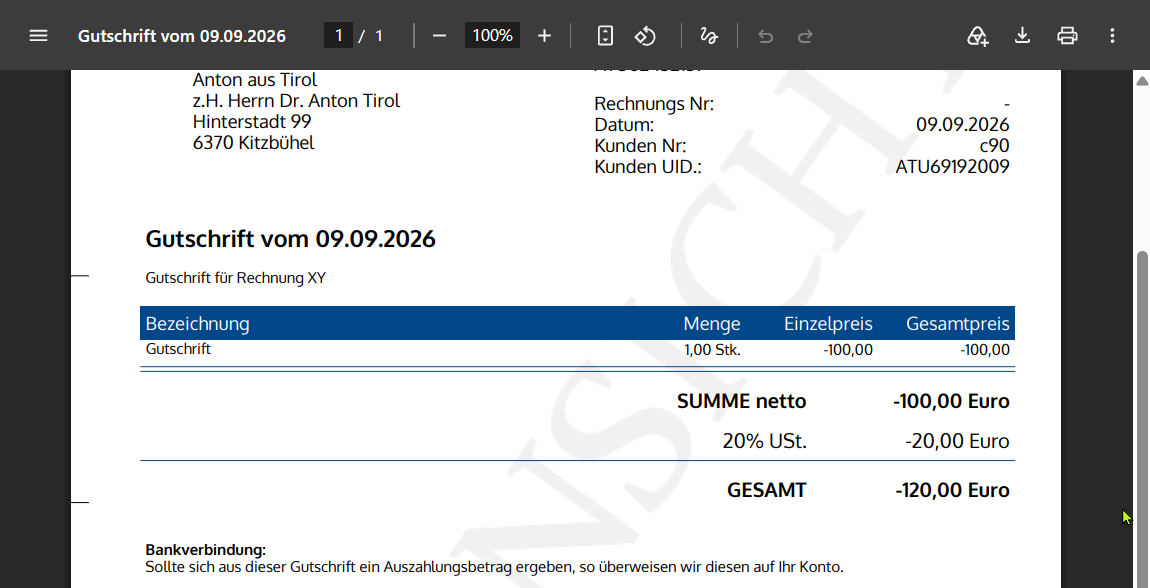Click the redo arrow
Image resolution: width=1150 pixels, height=588 pixels.
click(x=805, y=35)
